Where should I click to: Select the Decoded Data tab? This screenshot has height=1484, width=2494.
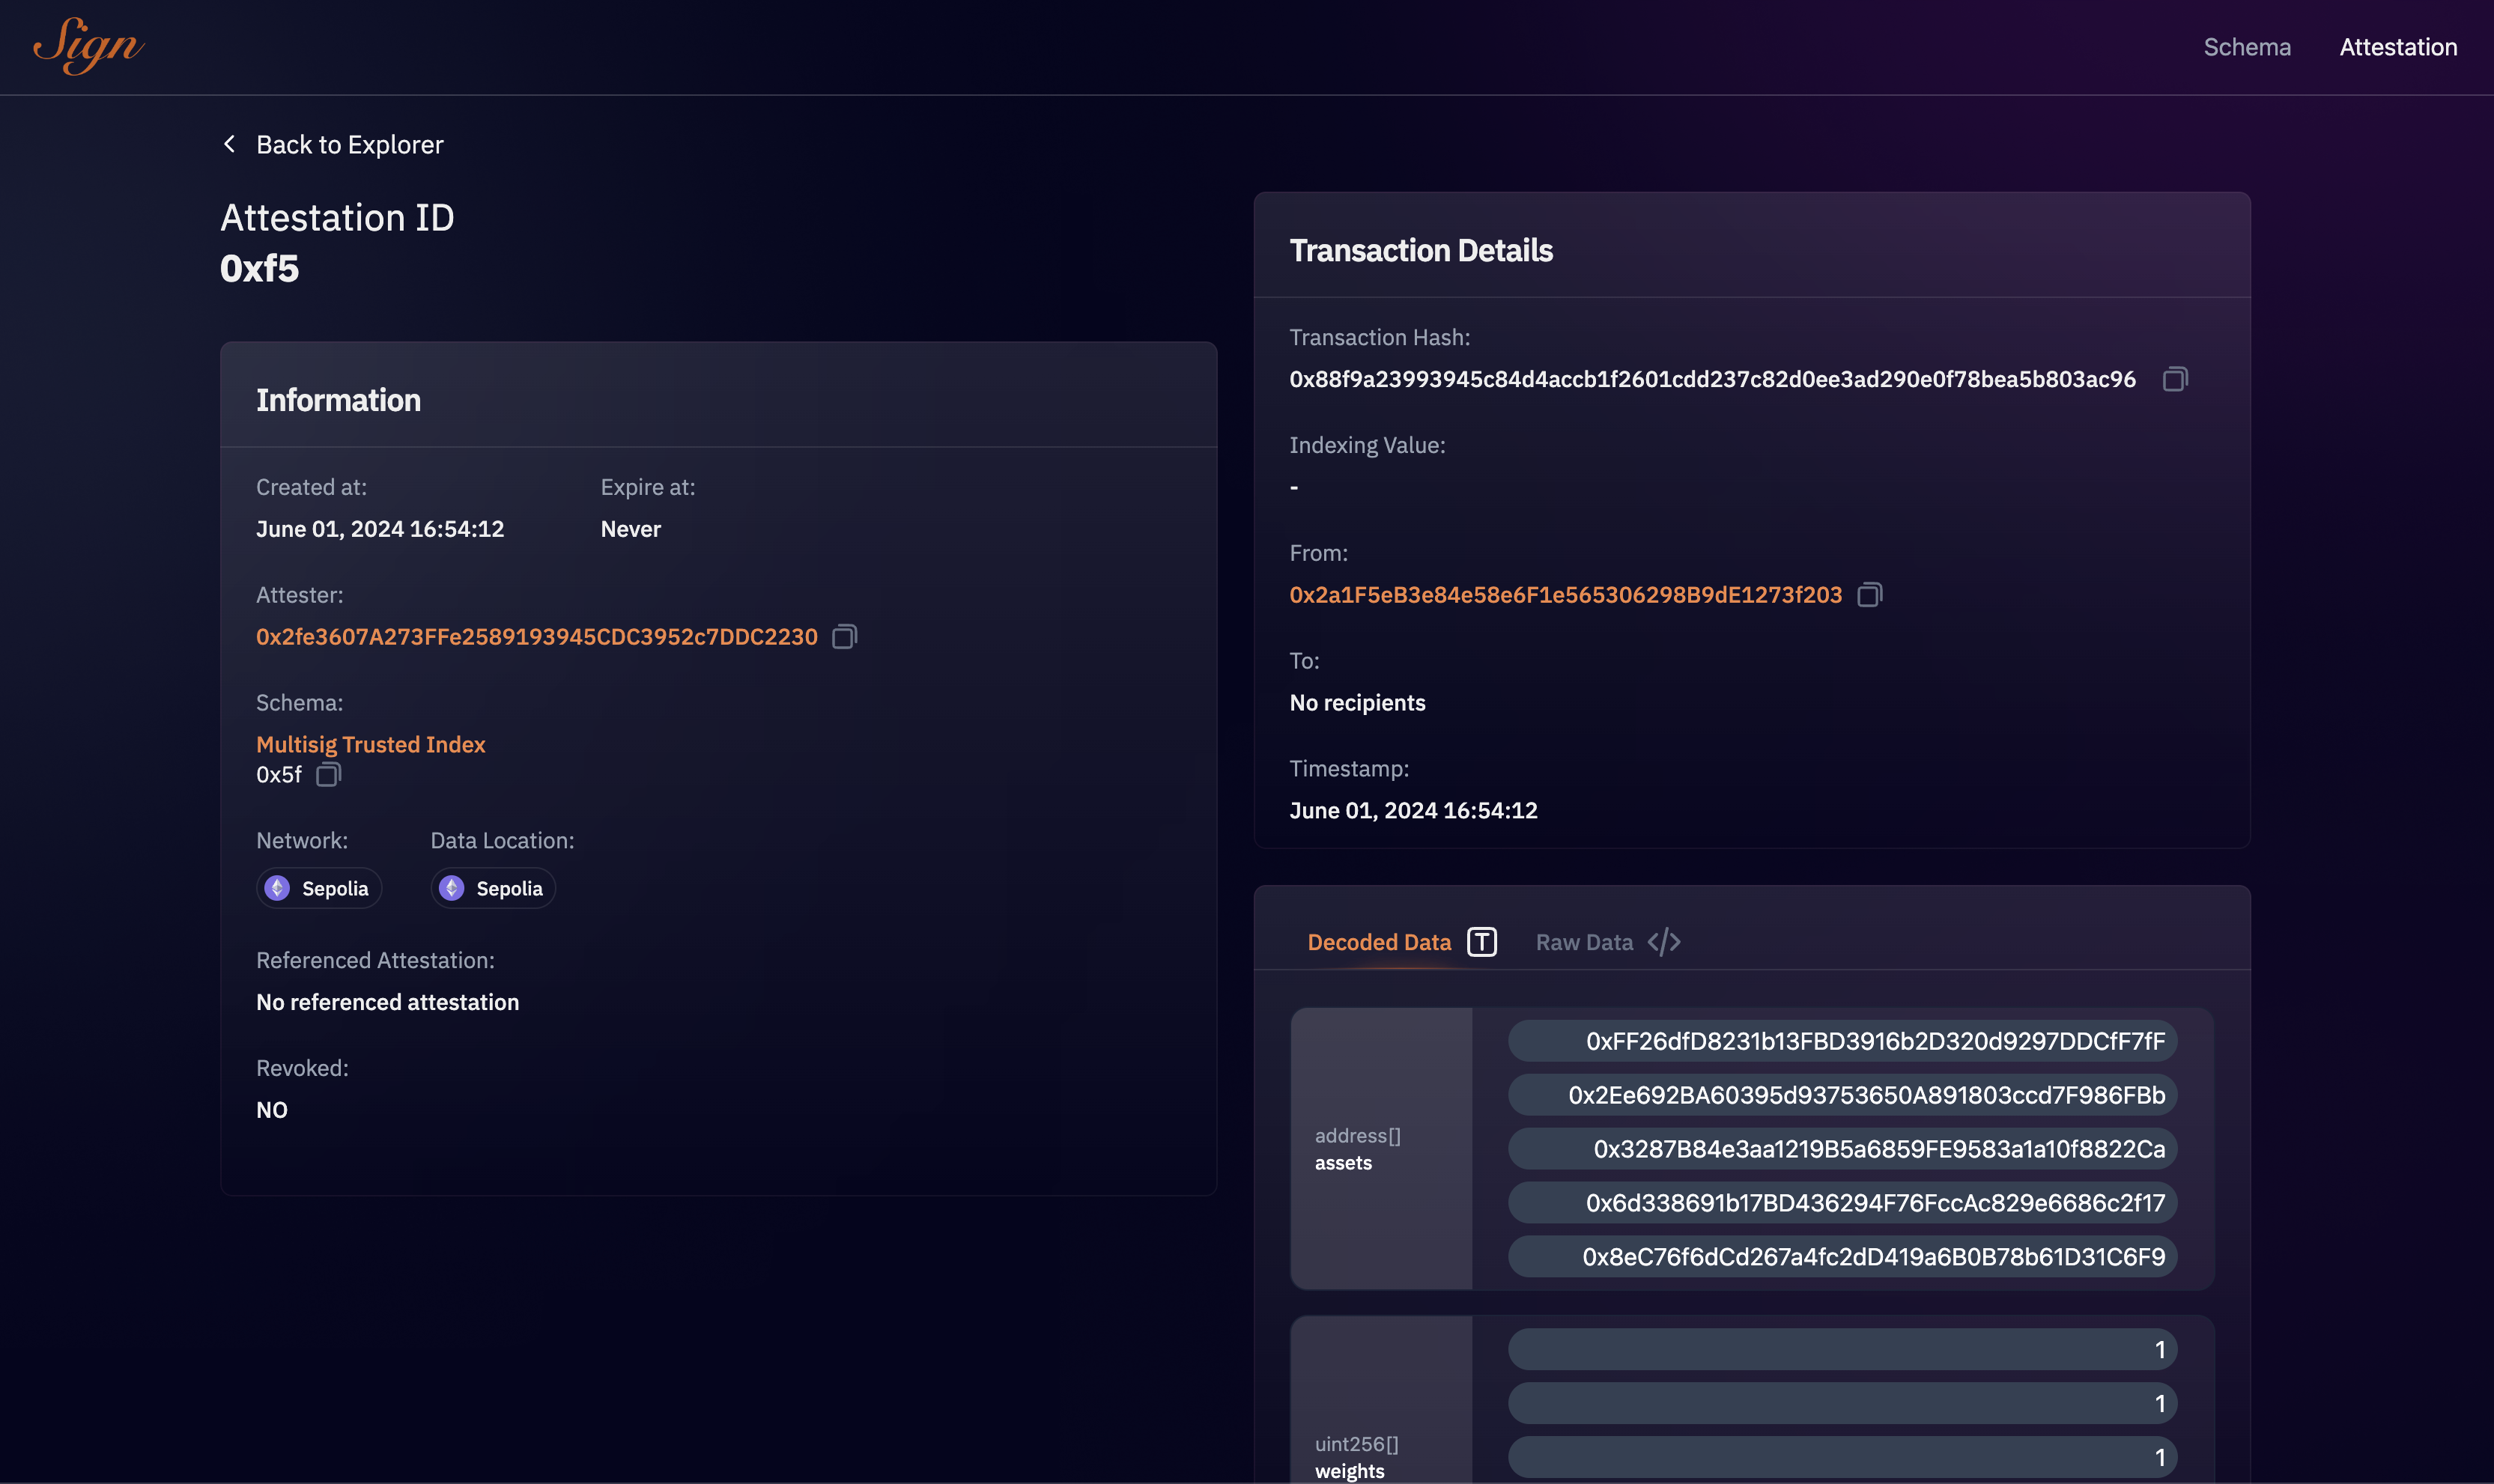tap(1379, 942)
